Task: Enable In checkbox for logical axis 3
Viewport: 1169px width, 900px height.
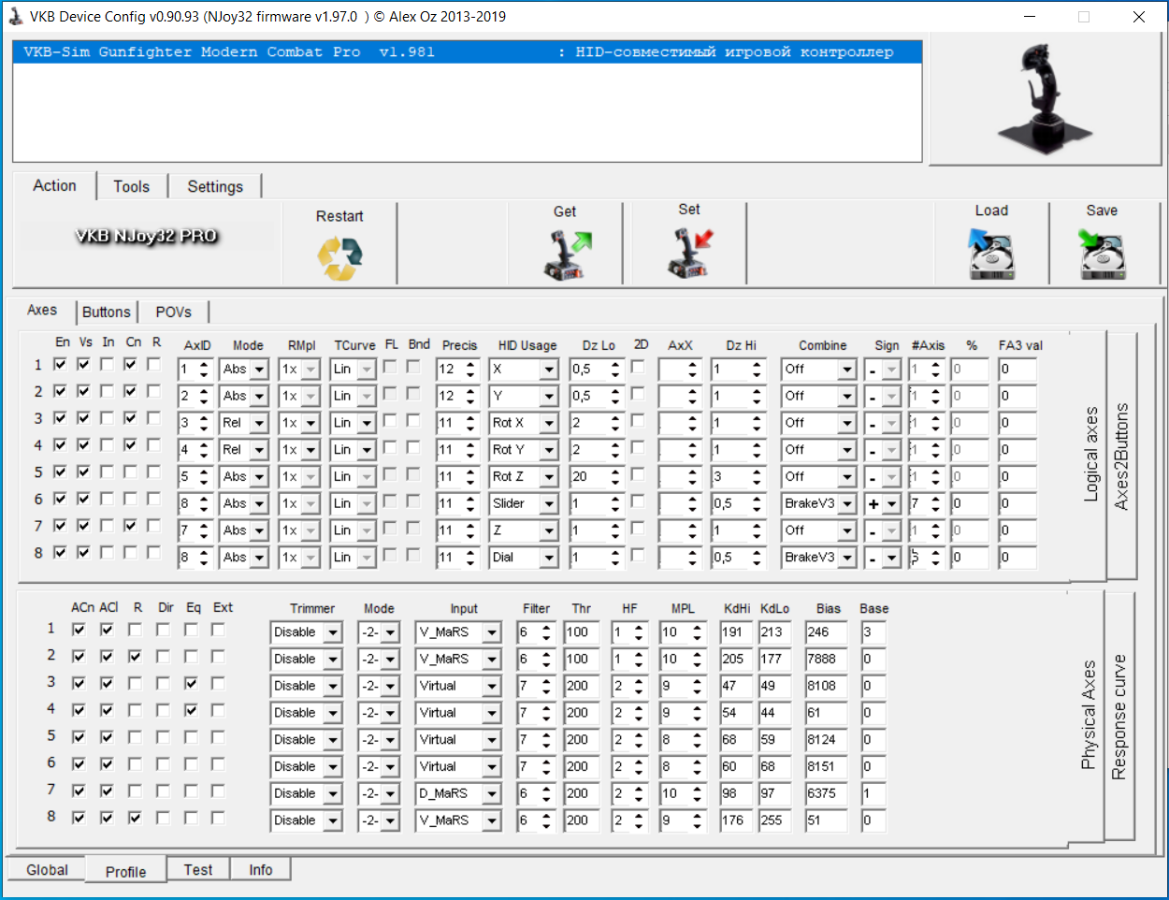Action: click(107, 418)
